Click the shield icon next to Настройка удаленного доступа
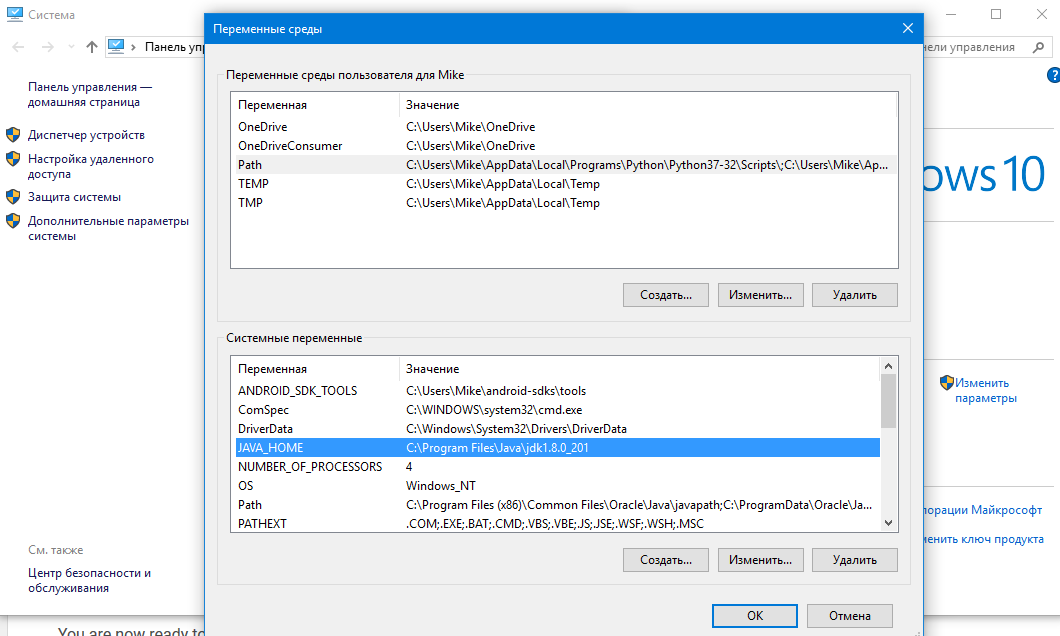The height and width of the screenshot is (636, 1060). (x=13, y=159)
